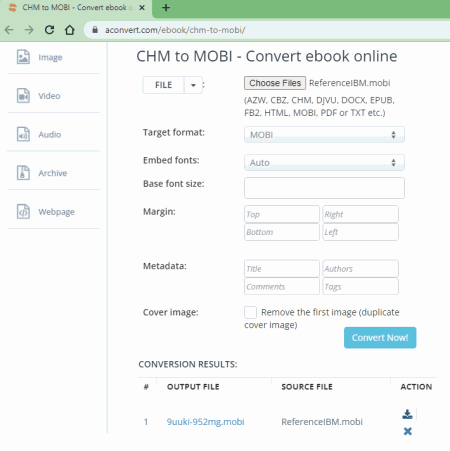Open a new browser tab

coord(166,8)
